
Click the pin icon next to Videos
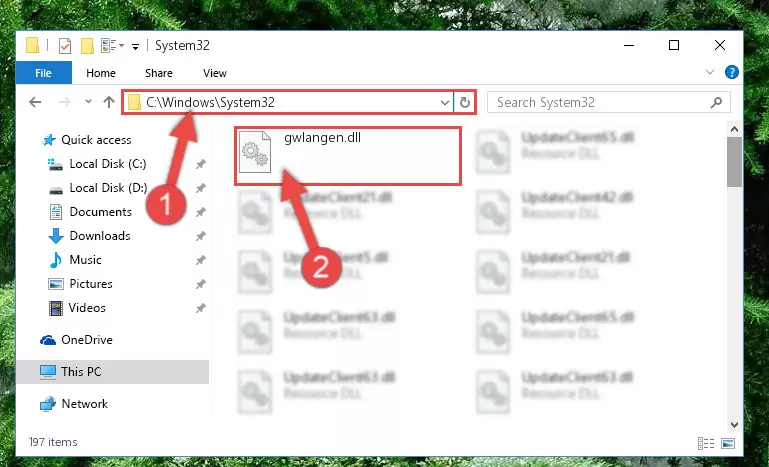(x=201, y=309)
